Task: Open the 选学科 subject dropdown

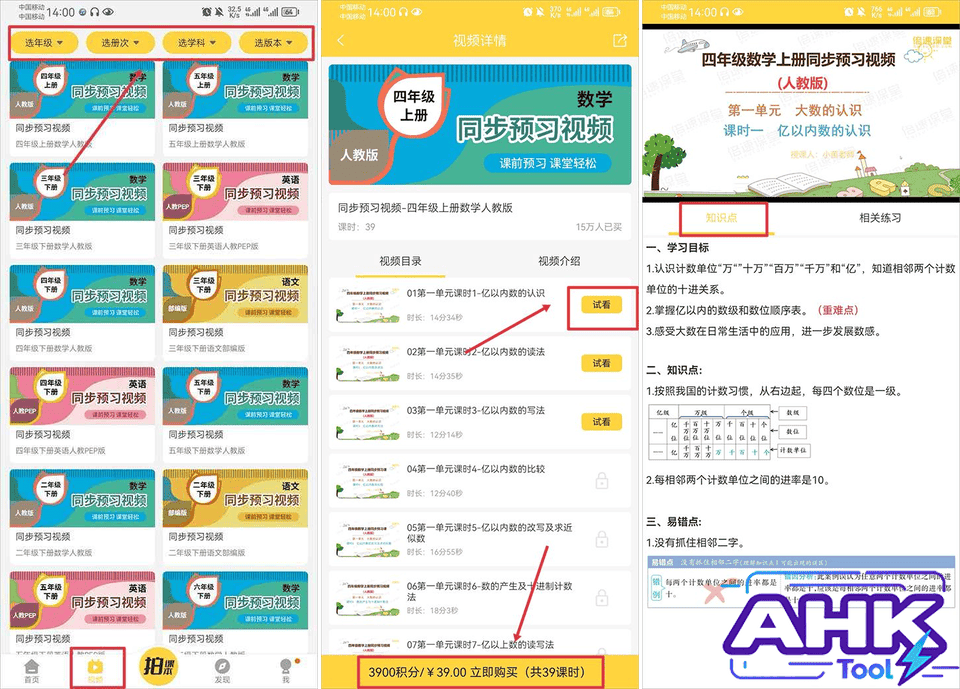Action: [x=197, y=43]
